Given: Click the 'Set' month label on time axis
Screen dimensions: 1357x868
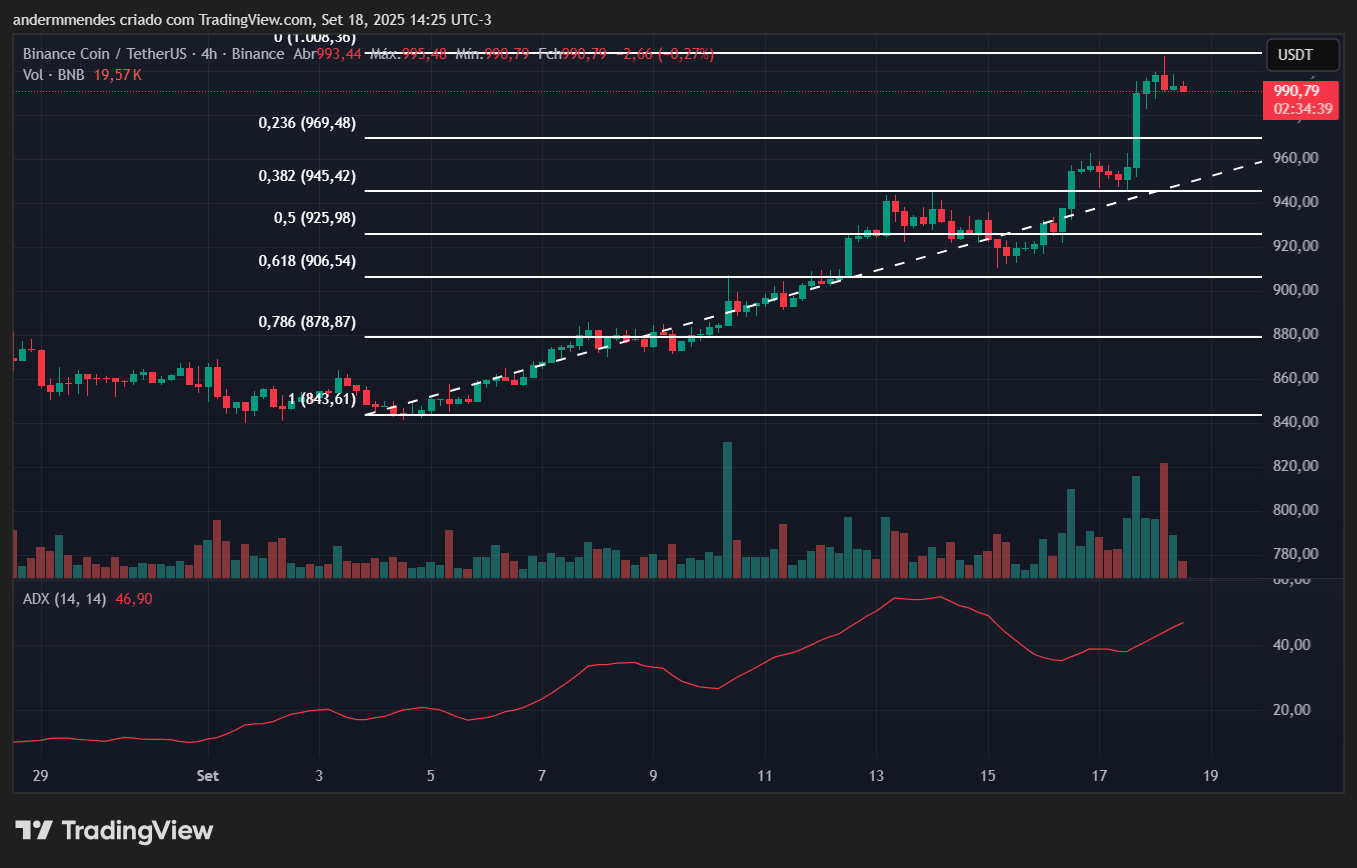Looking at the screenshot, I should (208, 775).
